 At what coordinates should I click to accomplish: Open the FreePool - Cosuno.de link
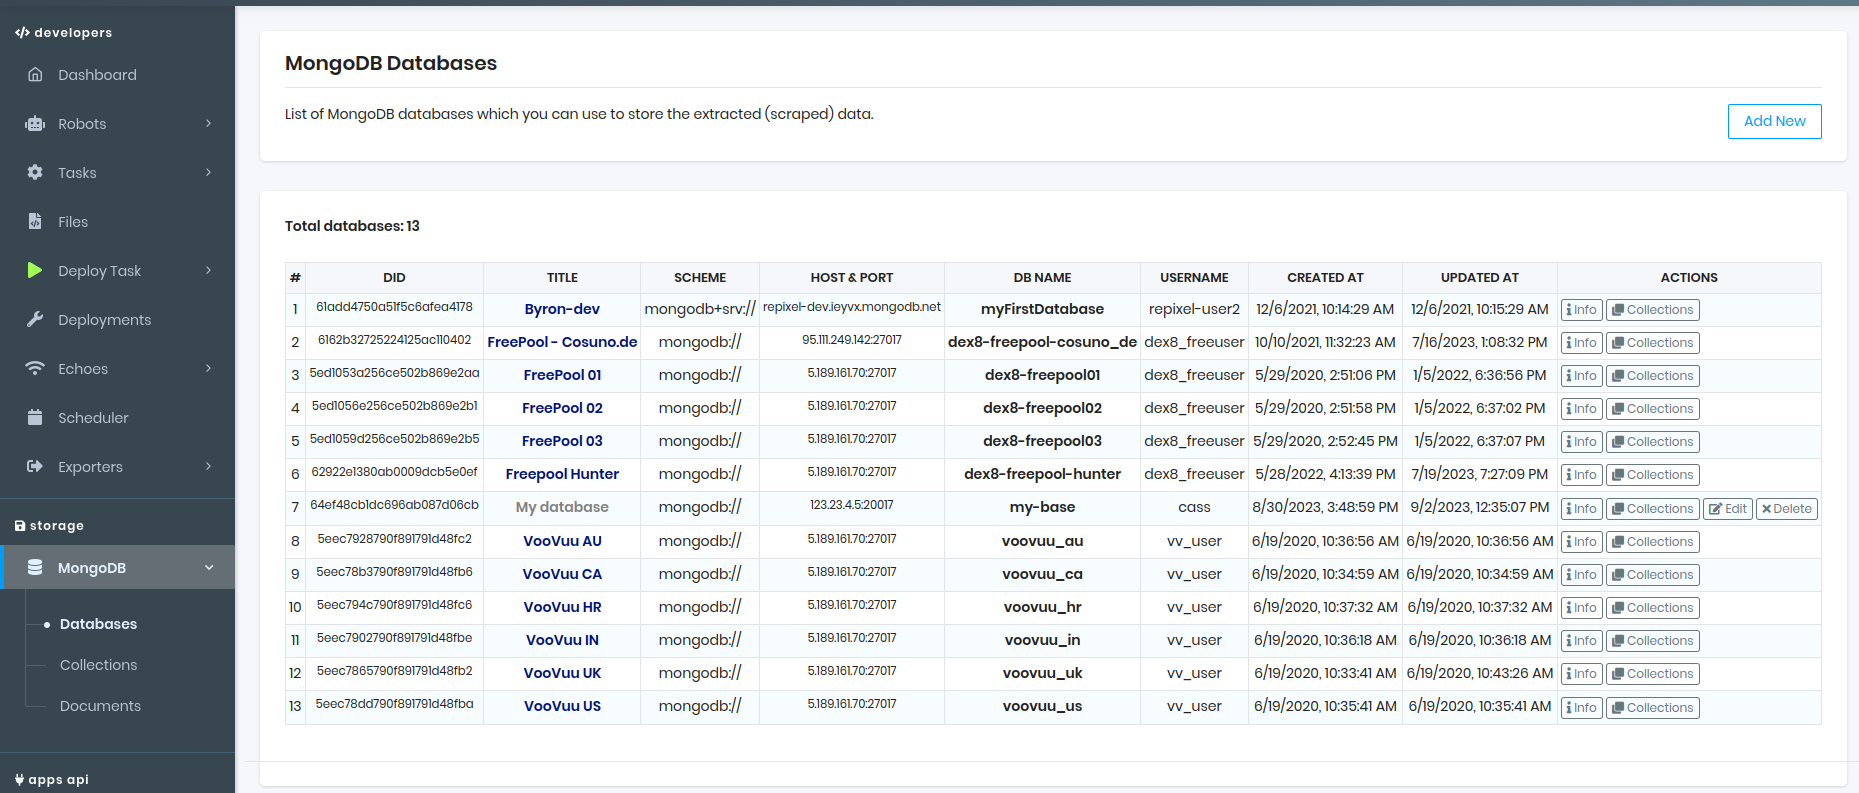[x=562, y=342]
